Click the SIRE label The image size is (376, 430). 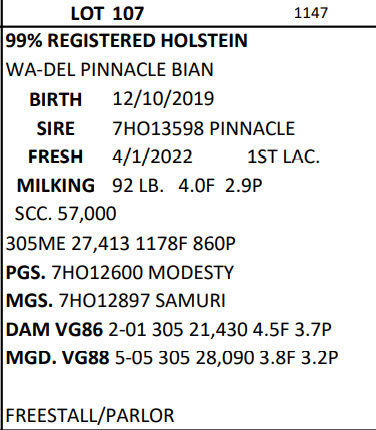pyautogui.click(x=56, y=129)
